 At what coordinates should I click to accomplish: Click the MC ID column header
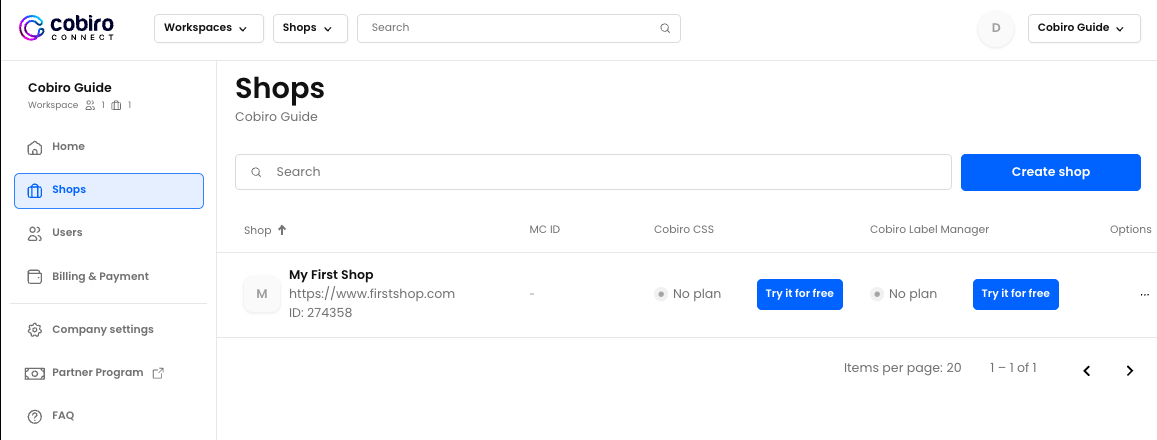(545, 230)
